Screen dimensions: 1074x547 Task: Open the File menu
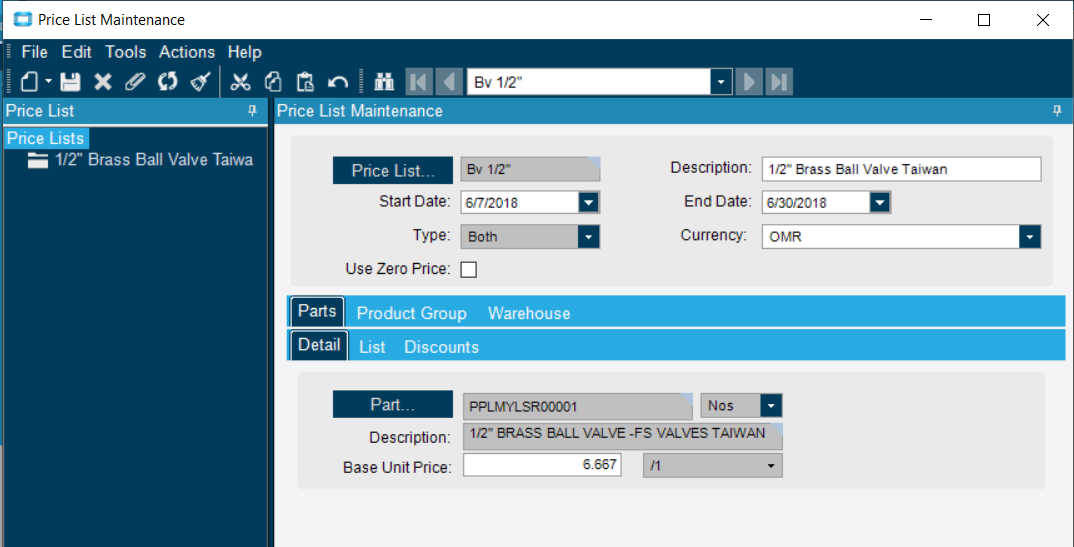[x=34, y=52]
